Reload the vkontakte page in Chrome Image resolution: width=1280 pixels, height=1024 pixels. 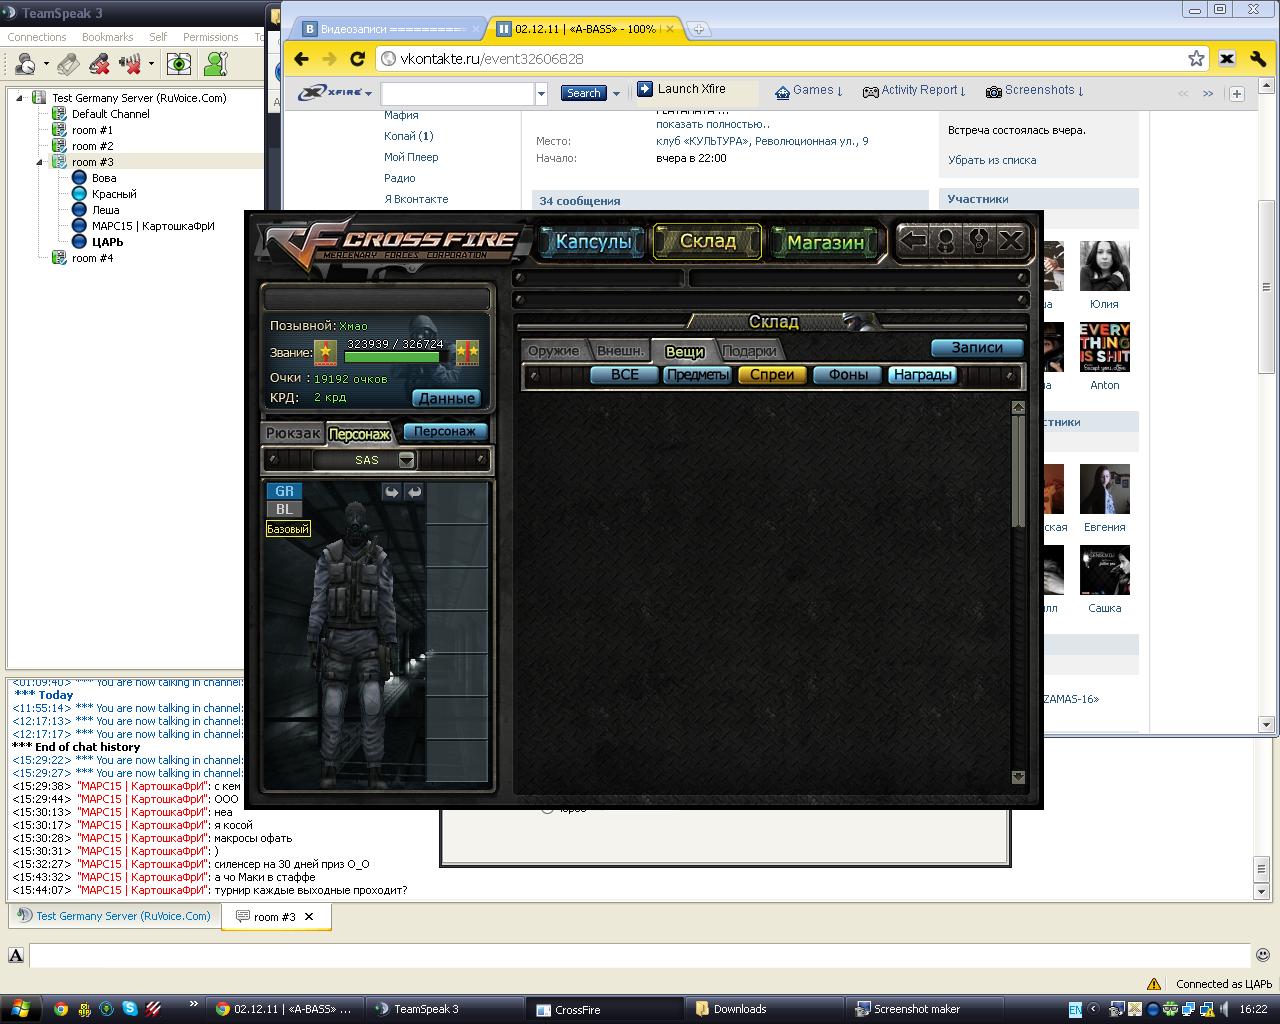(357, 59)
